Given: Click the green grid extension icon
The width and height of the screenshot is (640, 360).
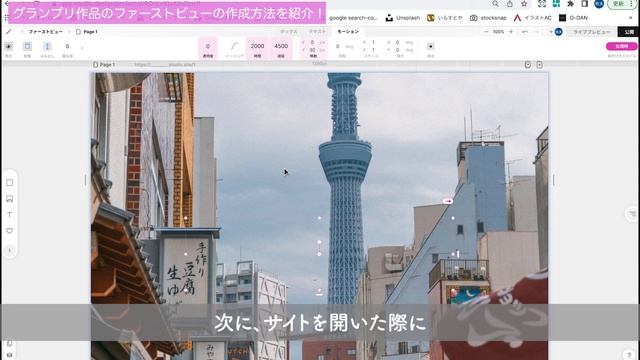Looking at the screenshot, I should click(x=556, y=4).
